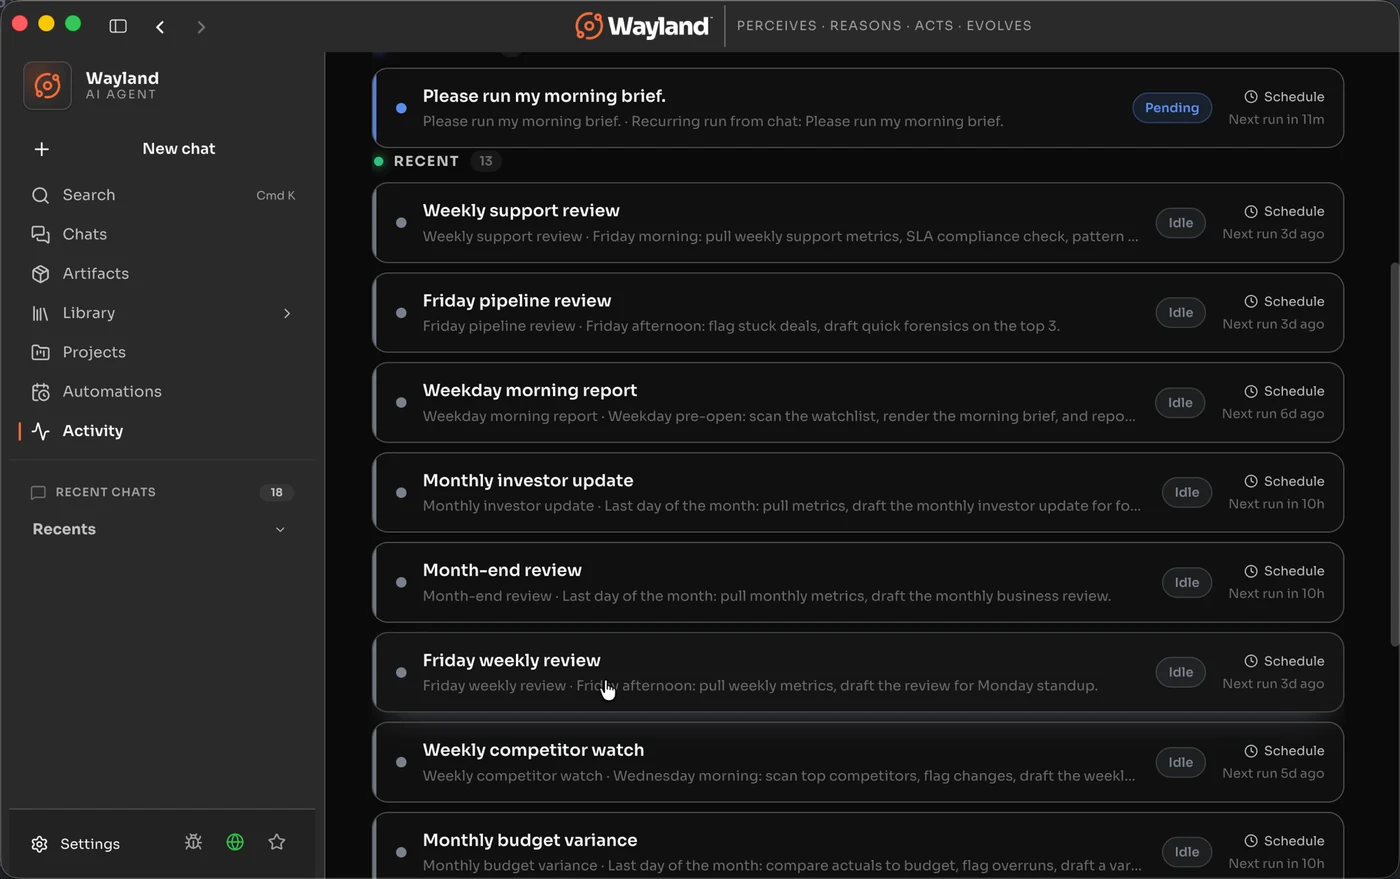Screen dimensions: 1400x879
Task: Click Schedule clock icon on Weekly competitor watch
Action: pos(1251,751)
